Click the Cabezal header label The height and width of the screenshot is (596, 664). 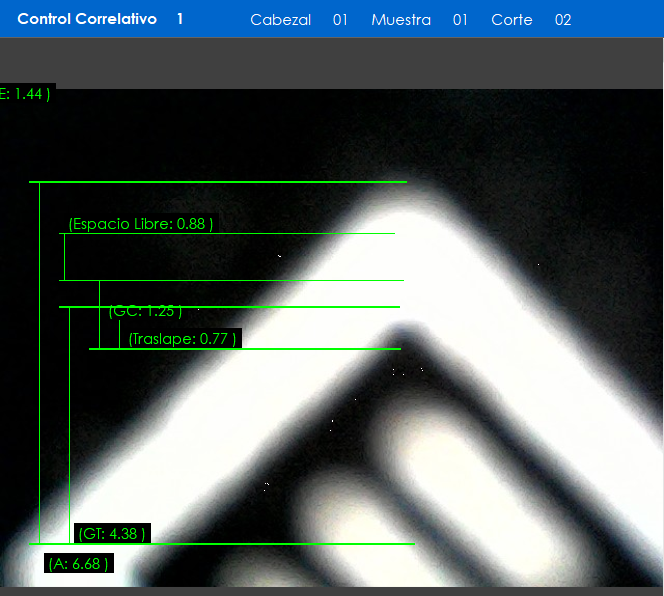pos(280,20)
